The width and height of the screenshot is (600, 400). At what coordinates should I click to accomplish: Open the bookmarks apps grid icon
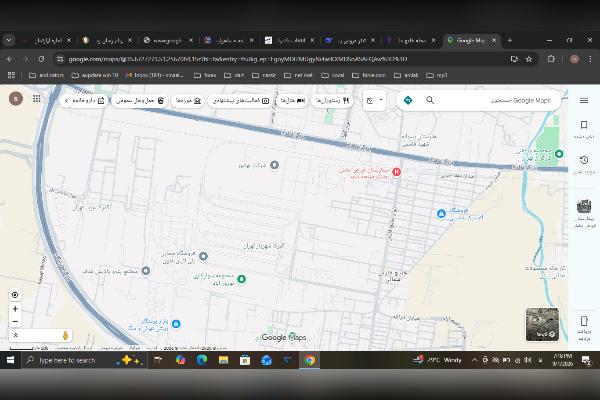pos(11,75)
